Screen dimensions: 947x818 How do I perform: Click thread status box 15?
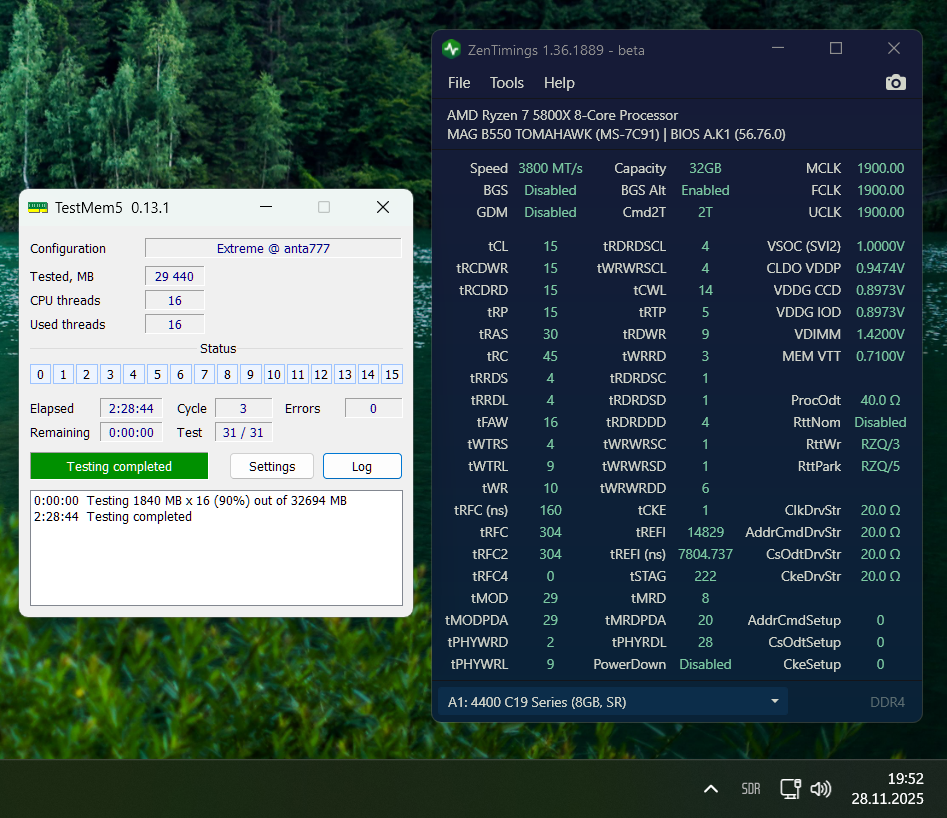coord(391,375)
